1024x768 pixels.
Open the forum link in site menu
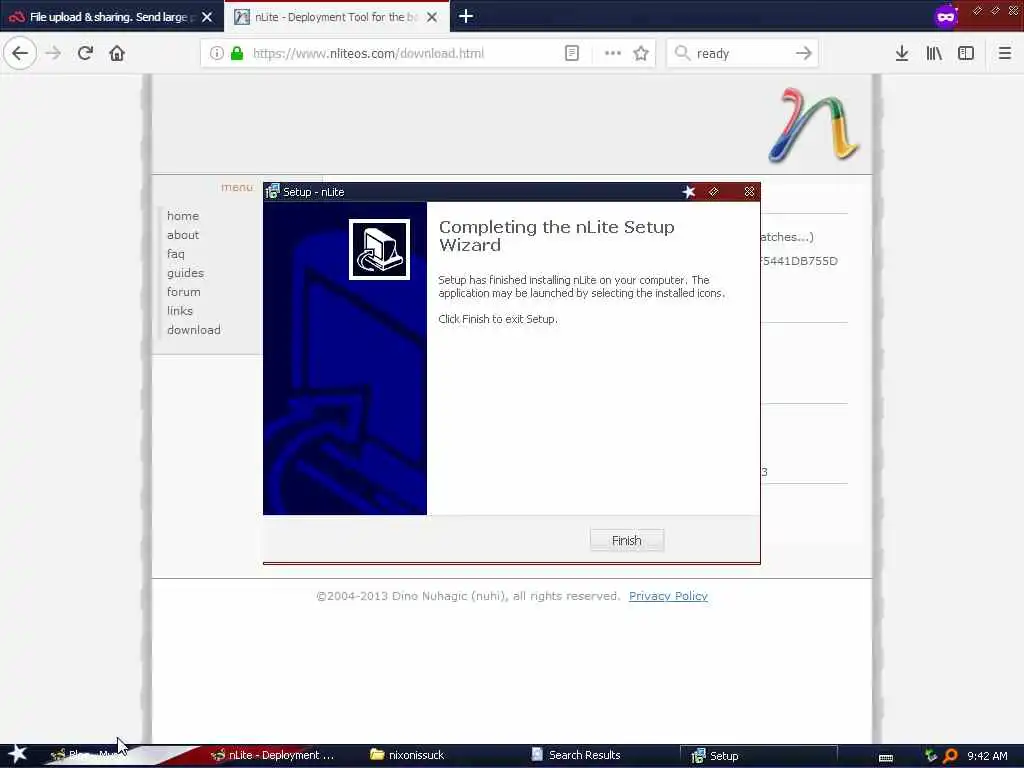pos(184,291)
